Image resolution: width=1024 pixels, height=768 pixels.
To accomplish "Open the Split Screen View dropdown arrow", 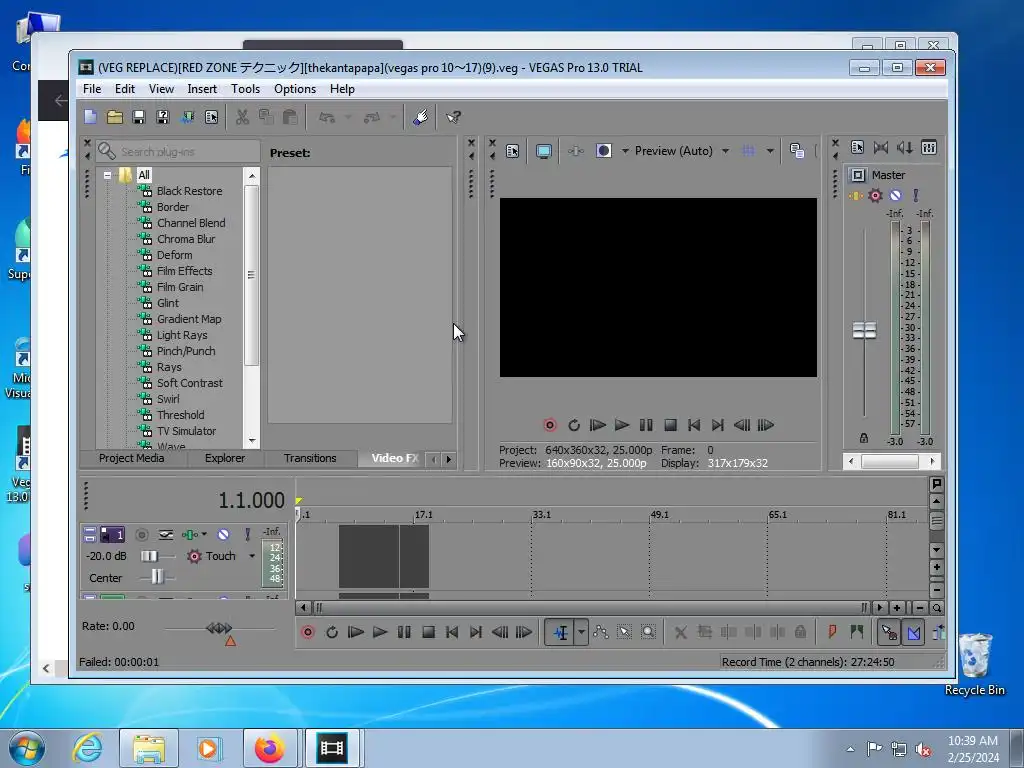I will tap(625, 151).
